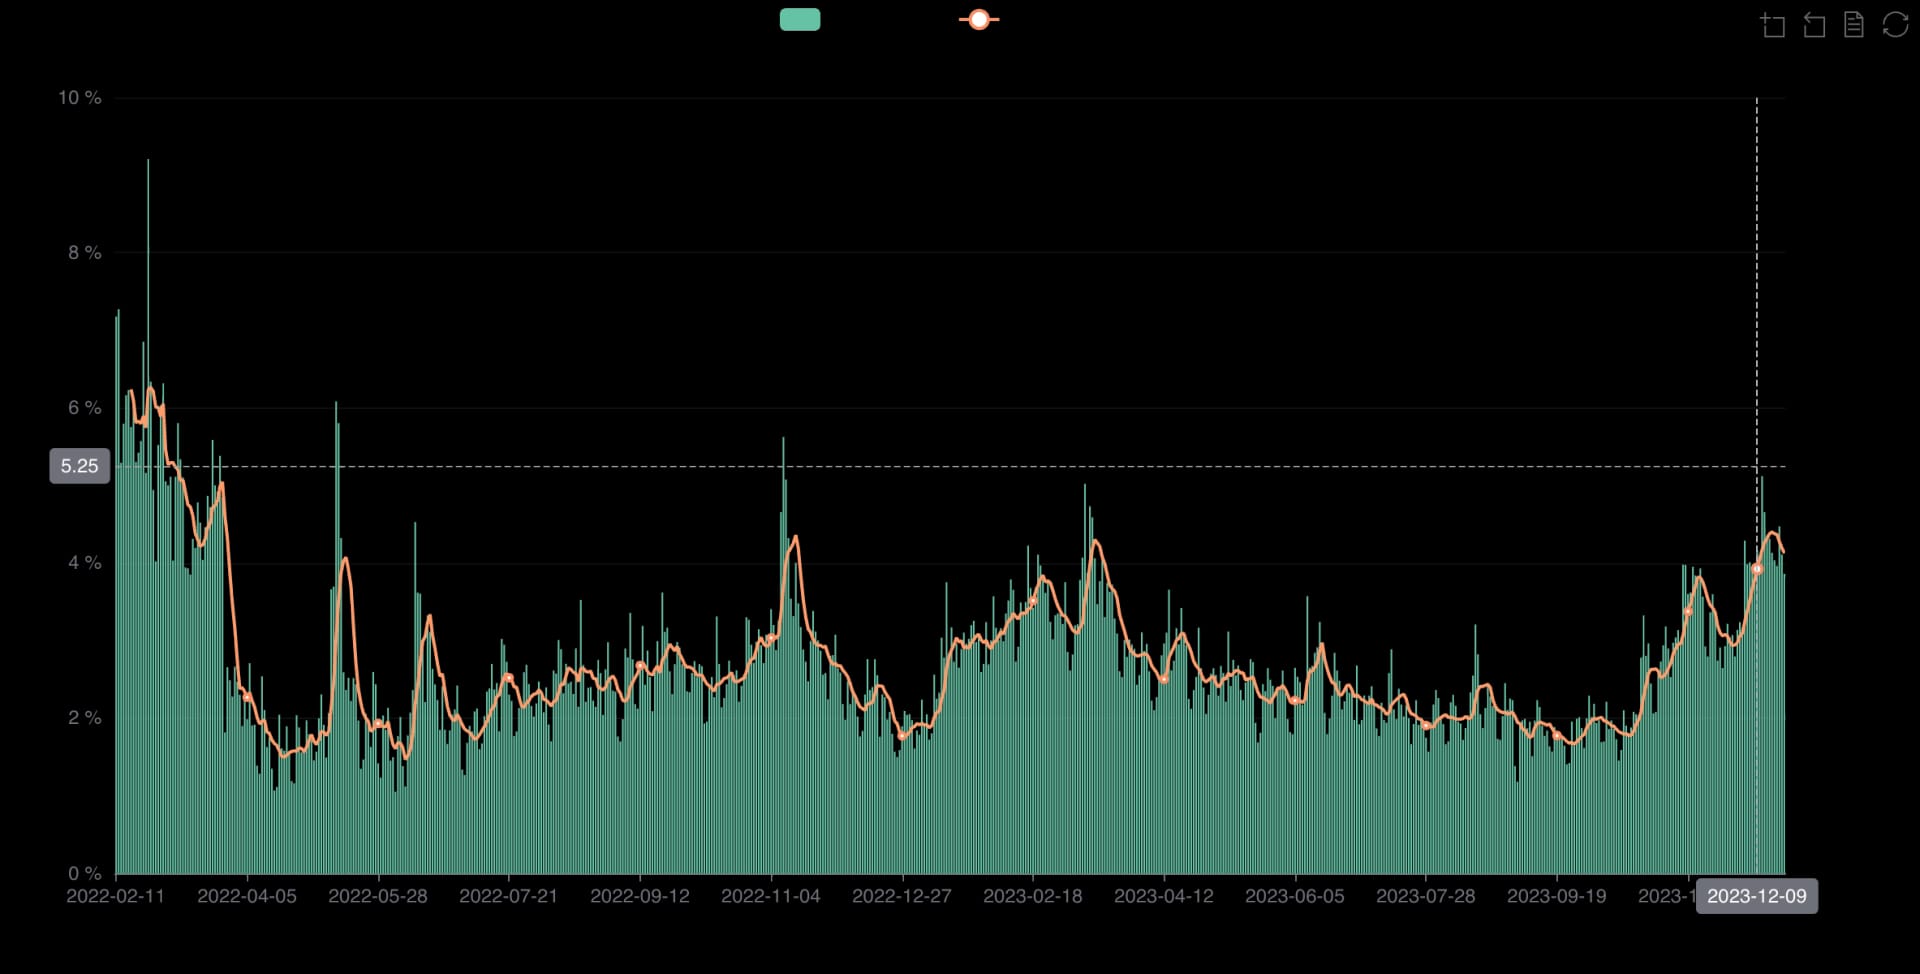Click the 10 % y-axis label

coord(80,98)
